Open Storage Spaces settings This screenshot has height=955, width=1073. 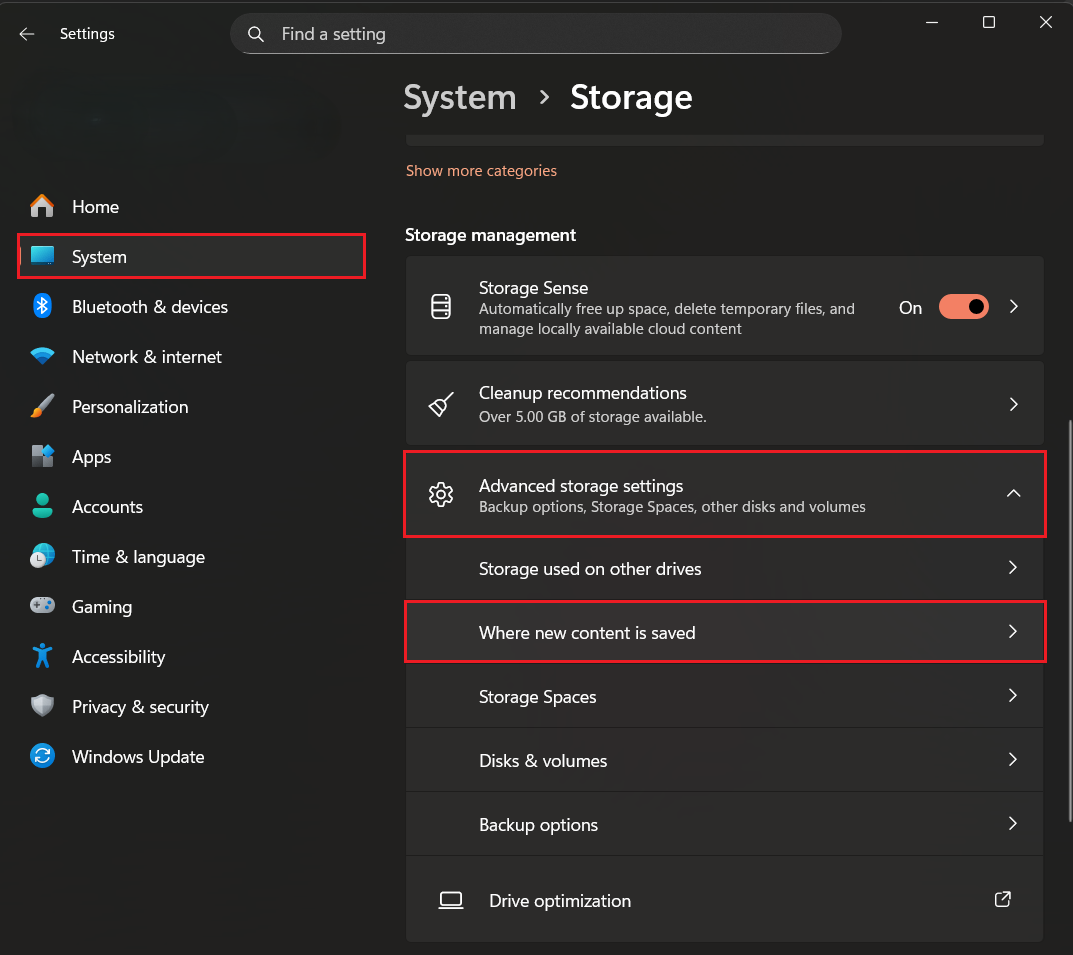coord(725,696)
